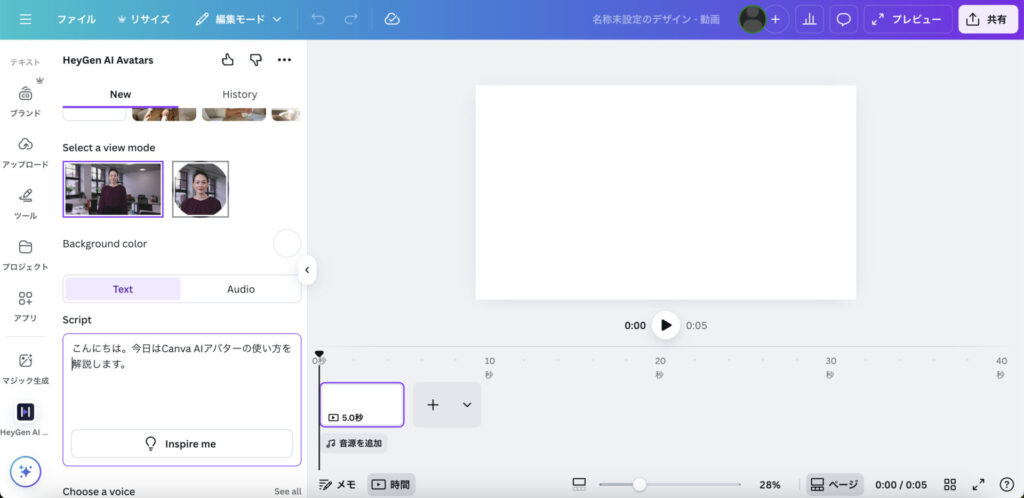Switch script input to Audio
This screenshot has height=498, width=1024.
[240, 289]
